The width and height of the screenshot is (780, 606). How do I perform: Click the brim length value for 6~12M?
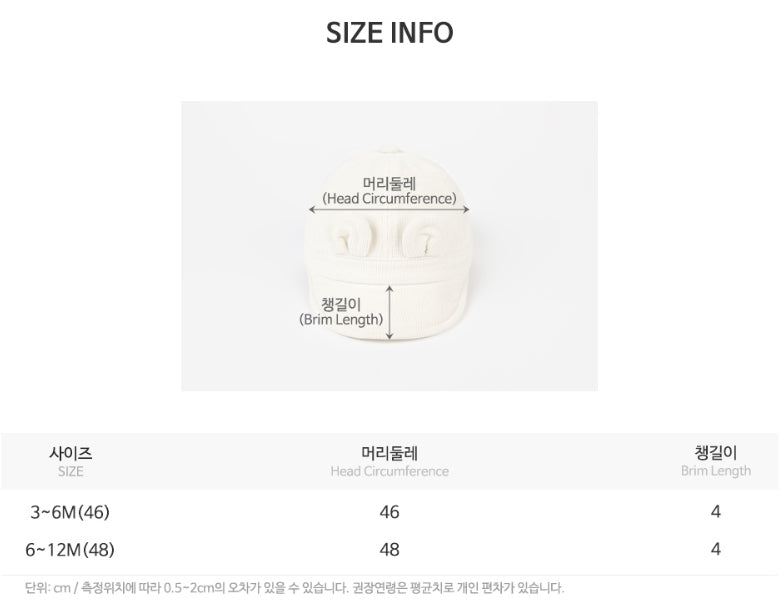click(x=715, y=549)
